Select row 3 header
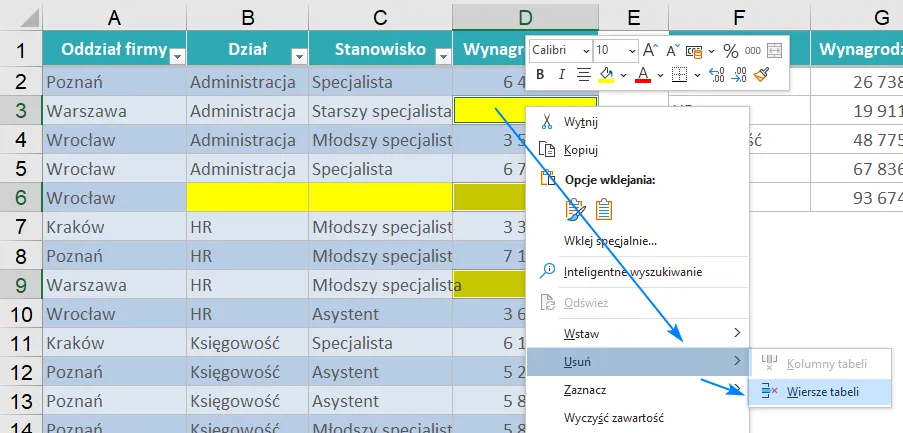The width and height of the screenshot is (903, 433). [x=21, y=111]
